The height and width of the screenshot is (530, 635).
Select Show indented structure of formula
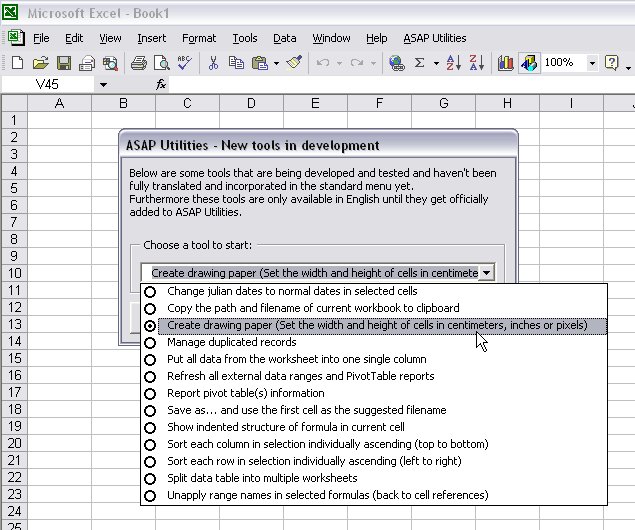click(x=374, y=427)
